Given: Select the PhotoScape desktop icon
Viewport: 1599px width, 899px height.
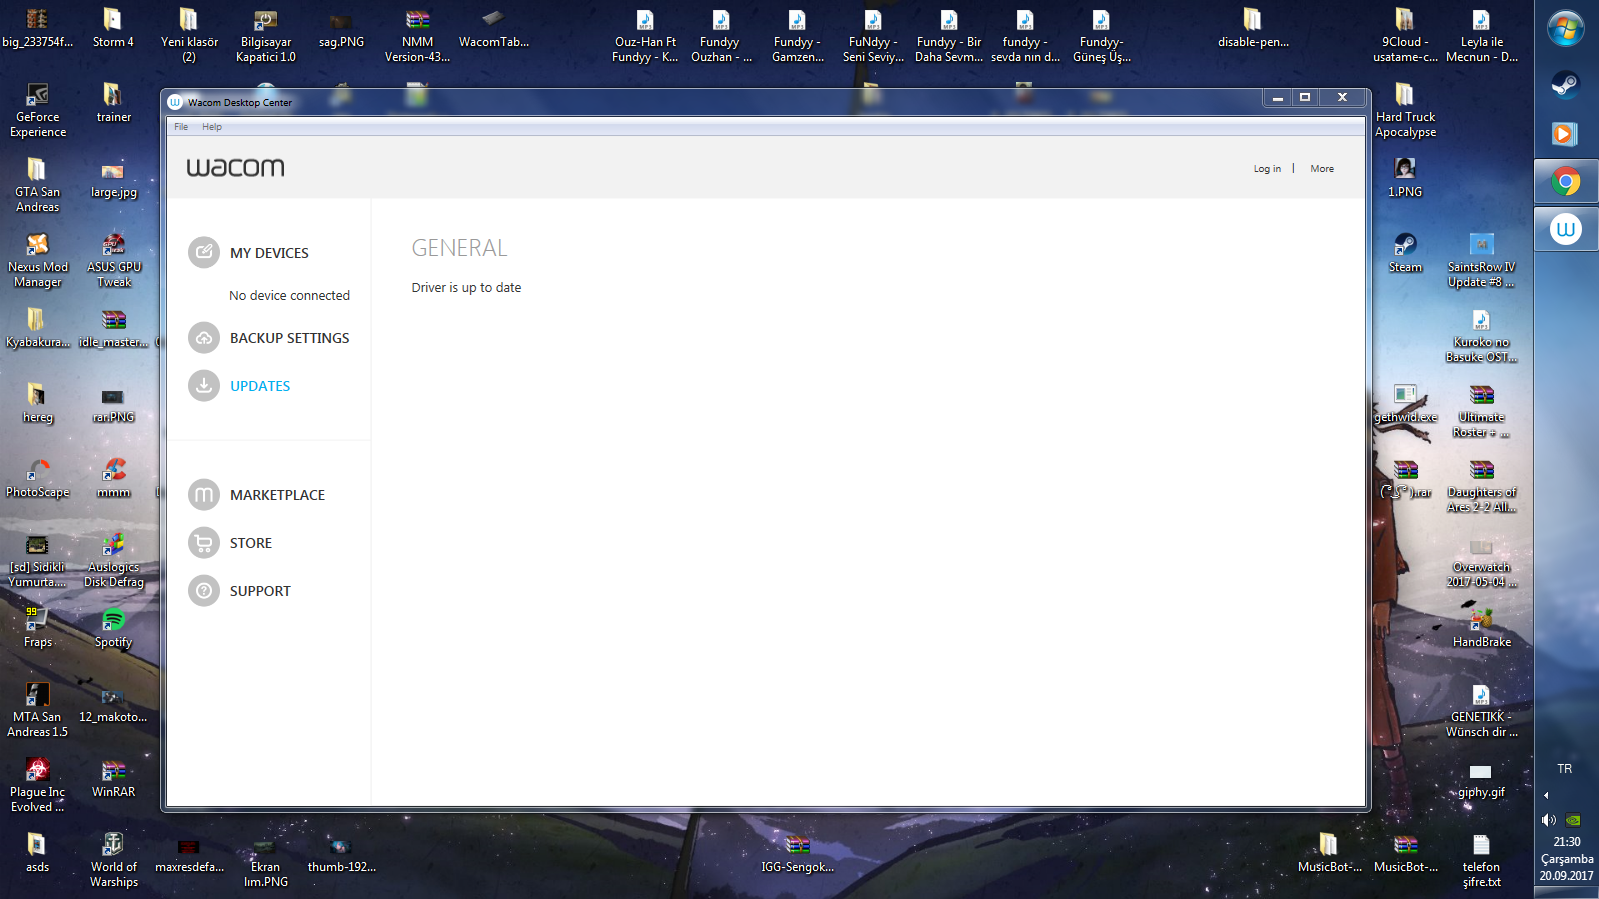Looking at the screenshot, I should (x=38, y=478).
